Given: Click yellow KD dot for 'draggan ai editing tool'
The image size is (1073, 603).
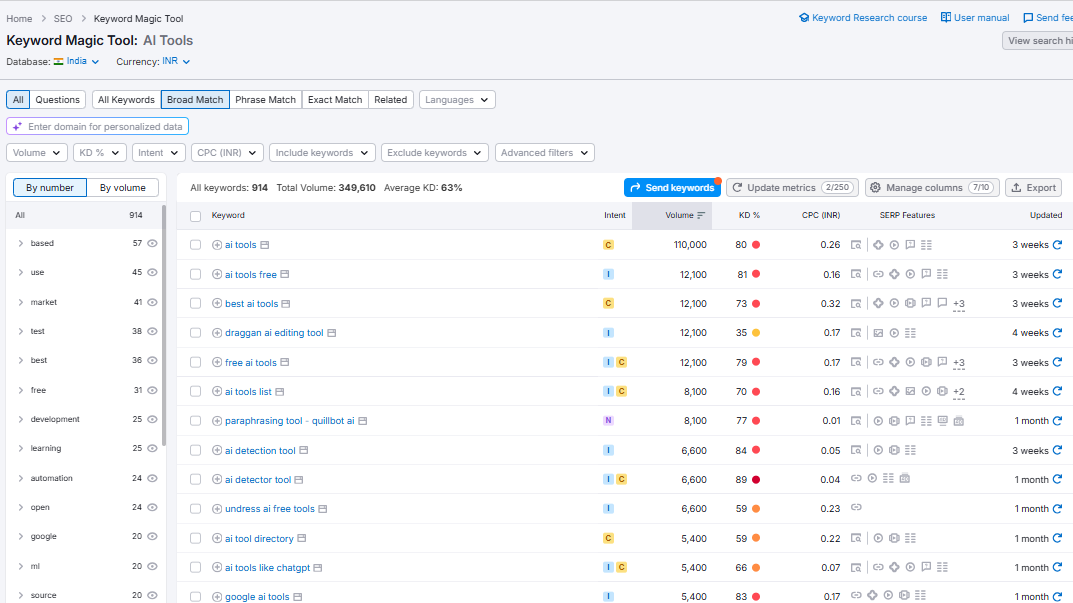Looking at the screenshot, I should click(x=756, y=333).
